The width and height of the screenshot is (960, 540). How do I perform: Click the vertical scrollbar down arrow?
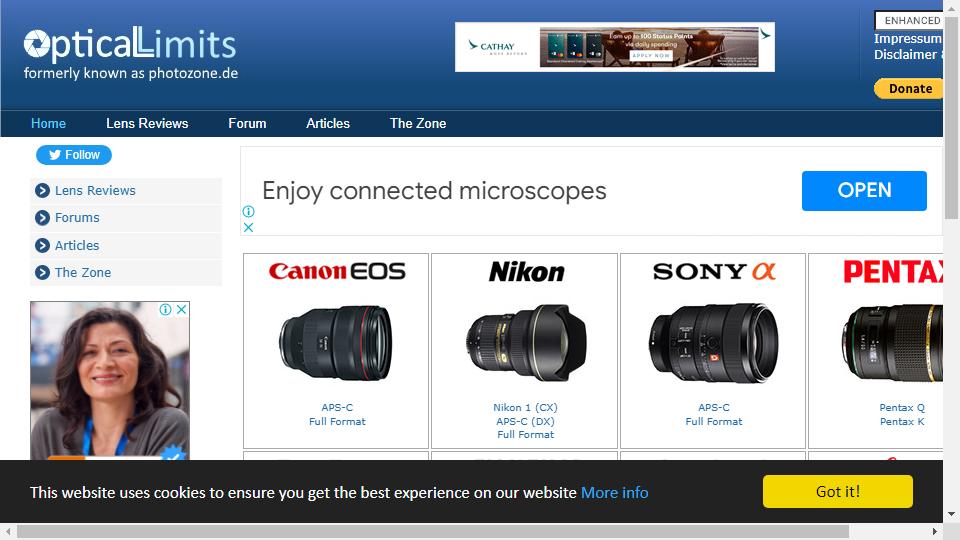click(951, 515)
